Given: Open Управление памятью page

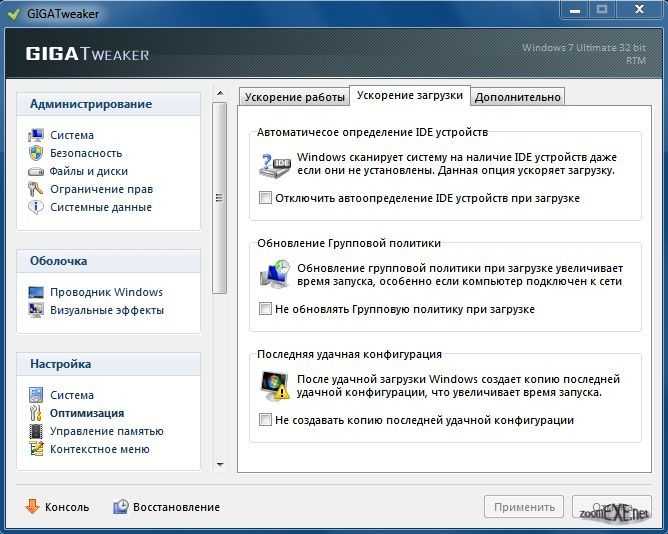Looking at the screenshot, I should pos(107,431).
